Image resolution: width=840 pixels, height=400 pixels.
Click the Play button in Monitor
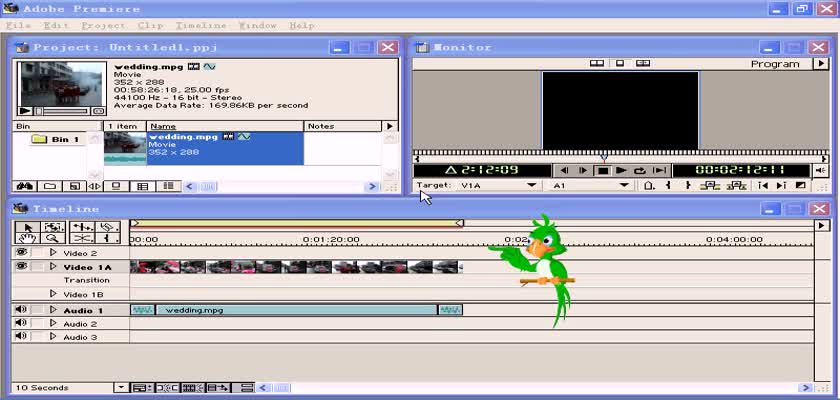(x=621, y=171)
